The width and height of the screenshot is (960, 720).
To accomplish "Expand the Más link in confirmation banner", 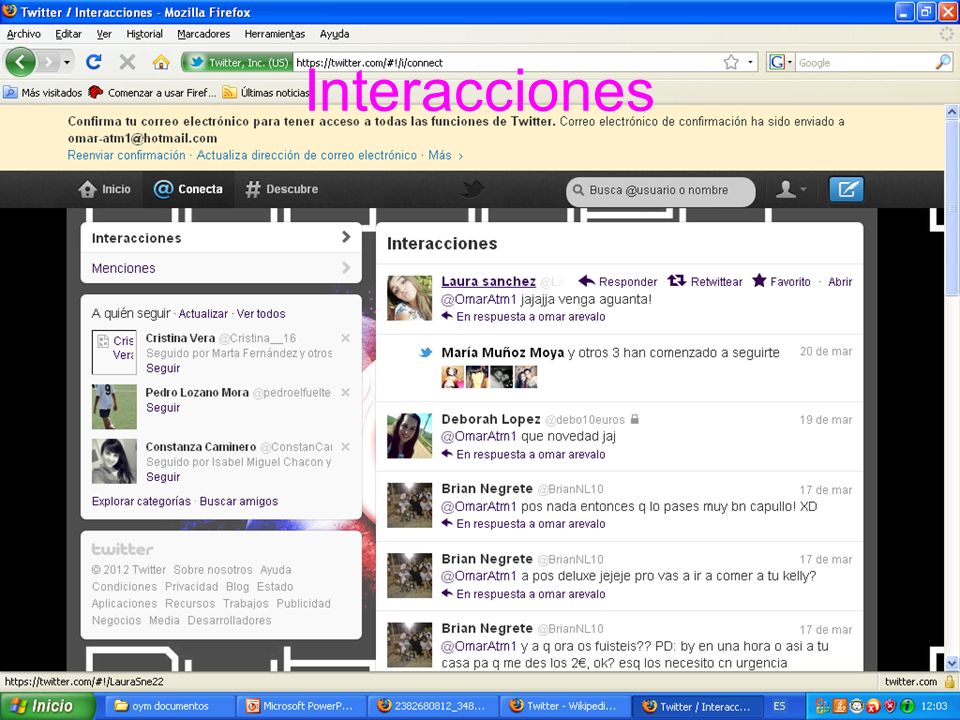I will (x=445, y=156).
